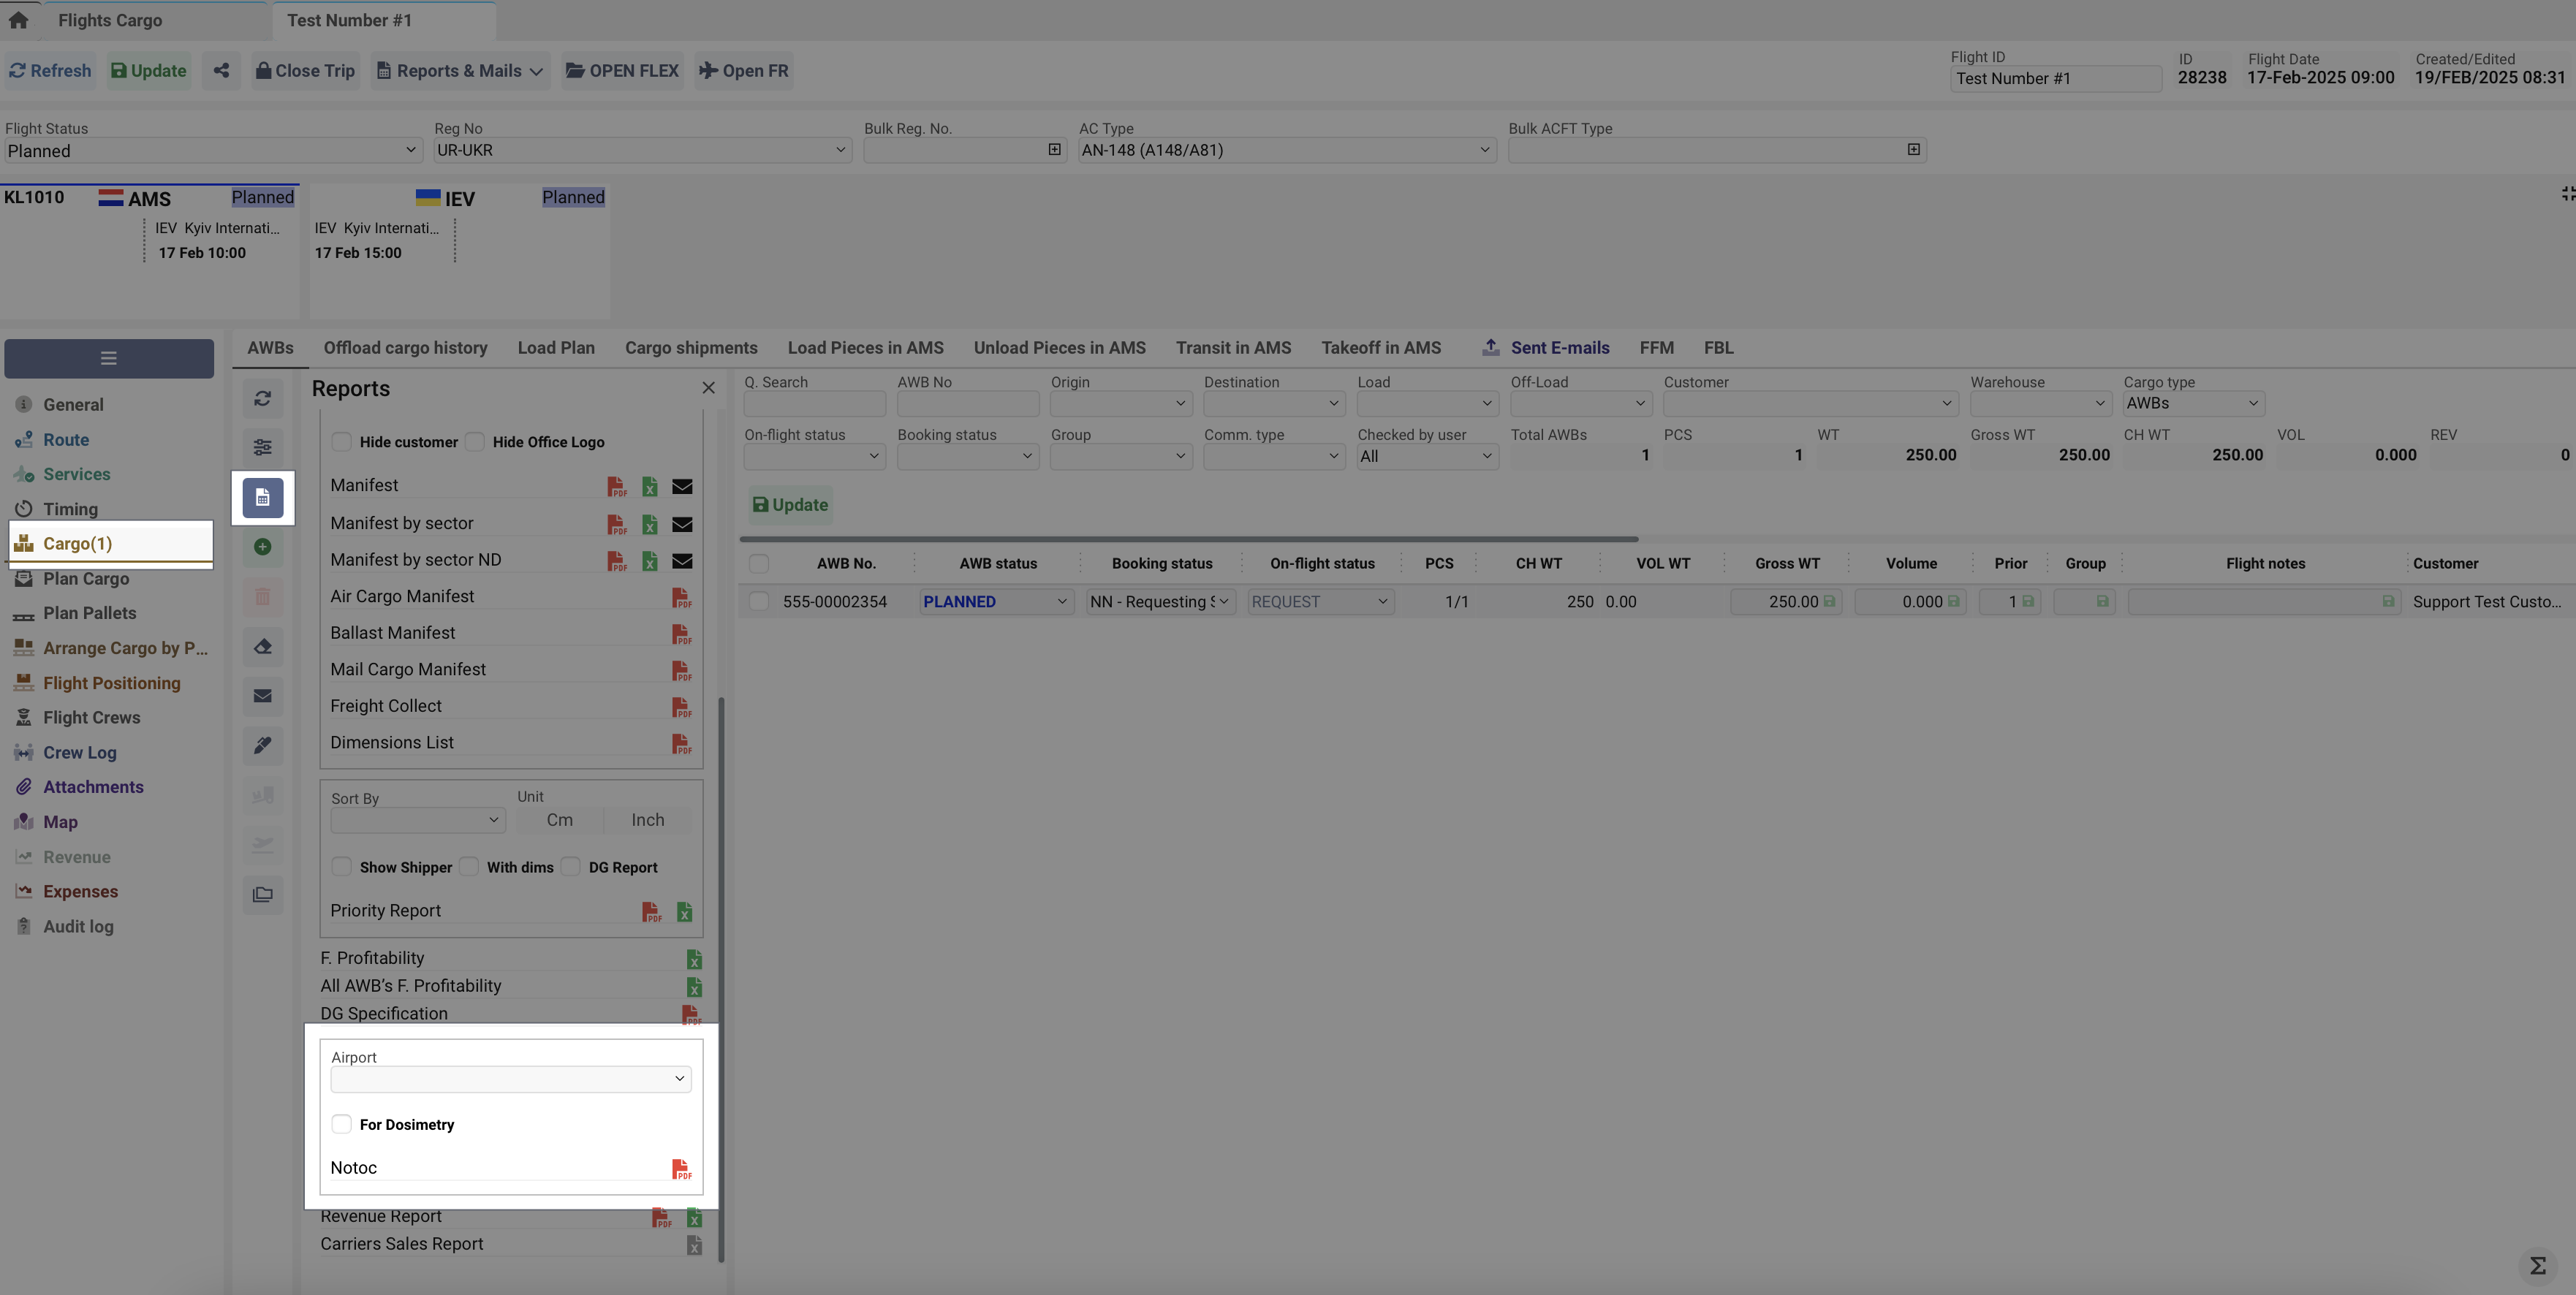Open the Airport dropdown

tap(510, 1079)
